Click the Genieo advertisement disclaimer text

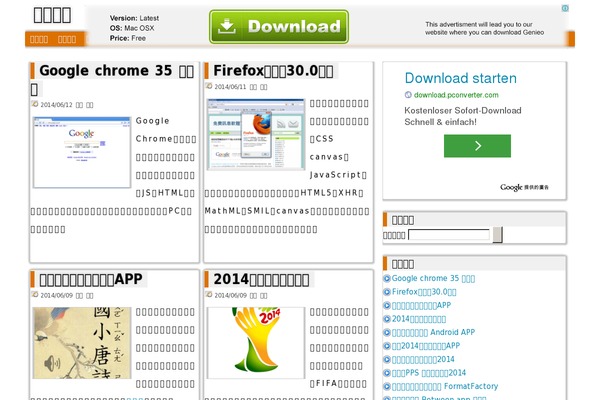click(484, 28)
